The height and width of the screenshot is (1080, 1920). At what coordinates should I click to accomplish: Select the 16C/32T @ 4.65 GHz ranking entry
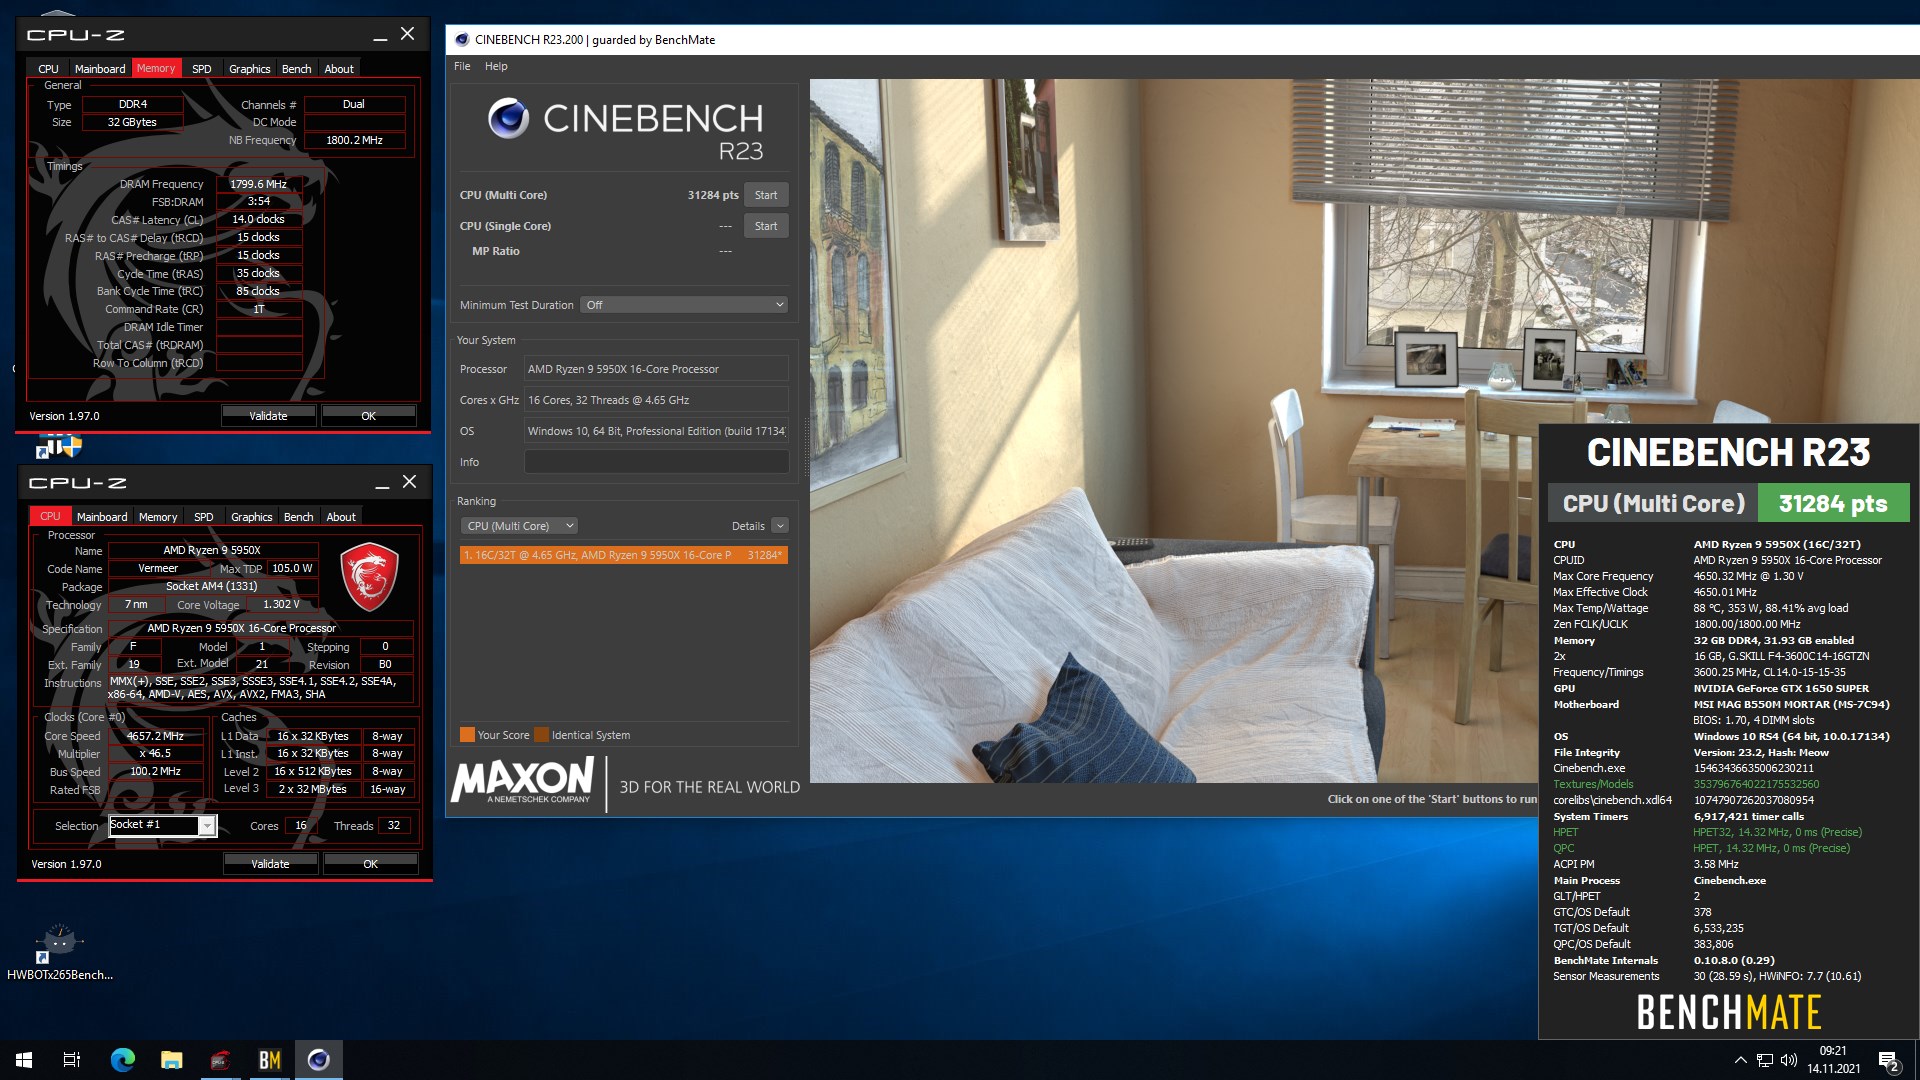click(624, 555)
